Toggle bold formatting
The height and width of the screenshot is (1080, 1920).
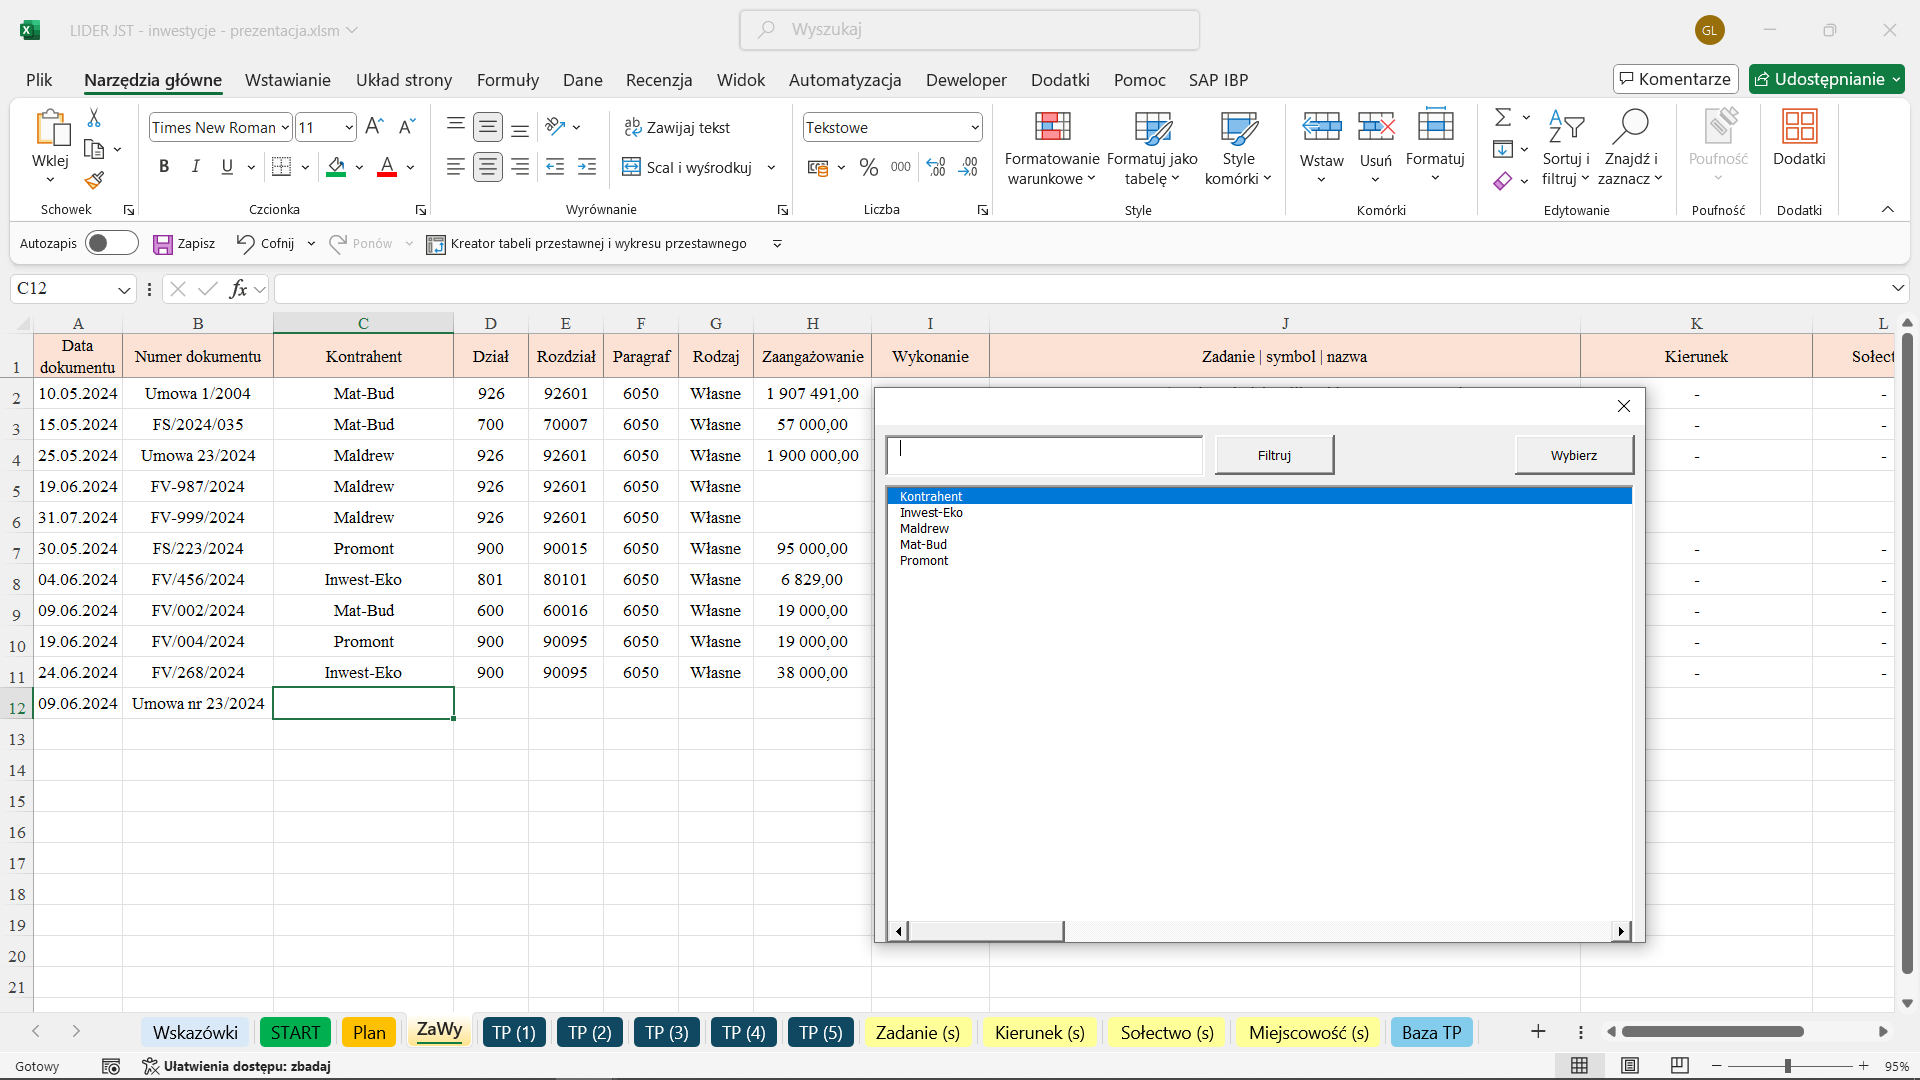pos(164,167)
